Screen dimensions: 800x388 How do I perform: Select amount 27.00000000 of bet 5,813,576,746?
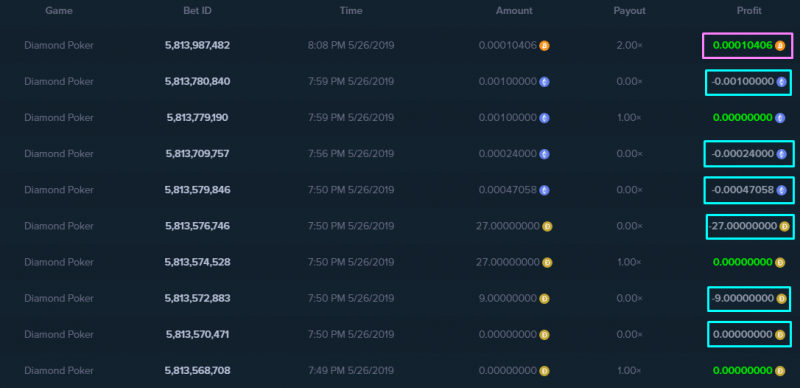508,226
